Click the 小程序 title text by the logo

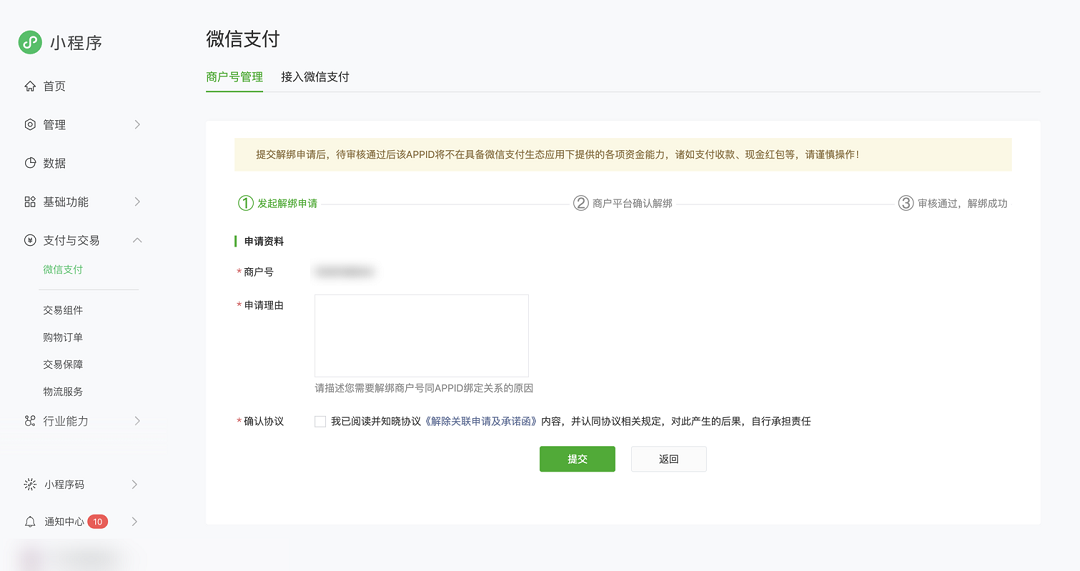click(x=76, y=43)
